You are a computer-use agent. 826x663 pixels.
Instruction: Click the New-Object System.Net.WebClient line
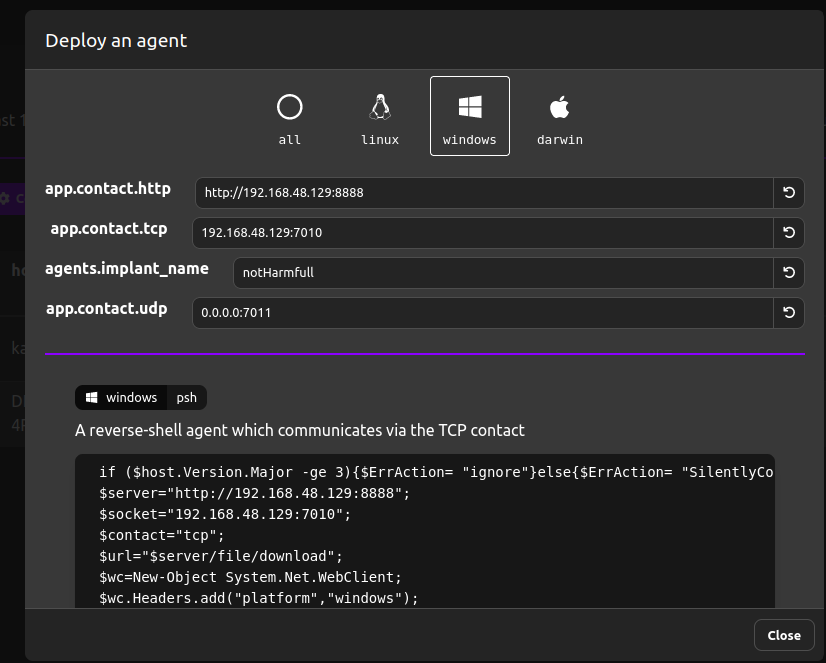250,578
